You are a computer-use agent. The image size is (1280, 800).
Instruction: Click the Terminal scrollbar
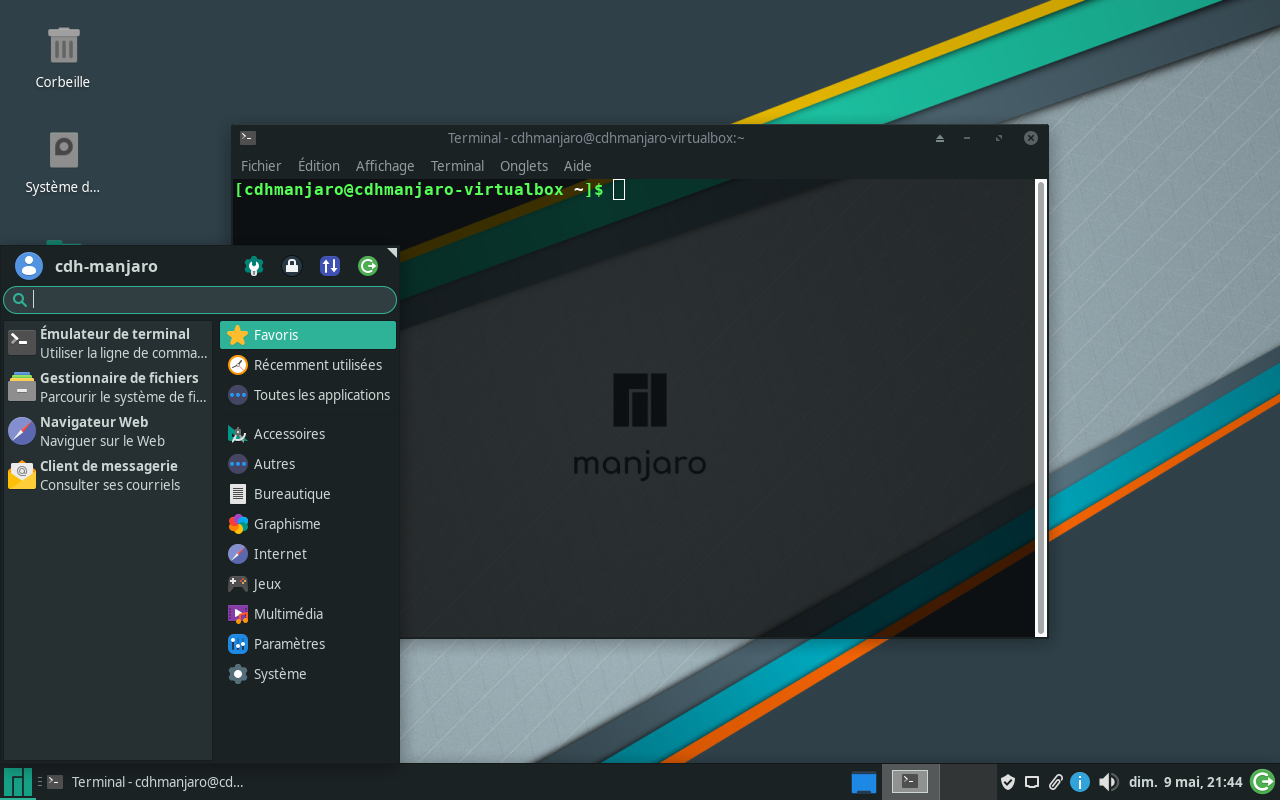[1040, 400]
